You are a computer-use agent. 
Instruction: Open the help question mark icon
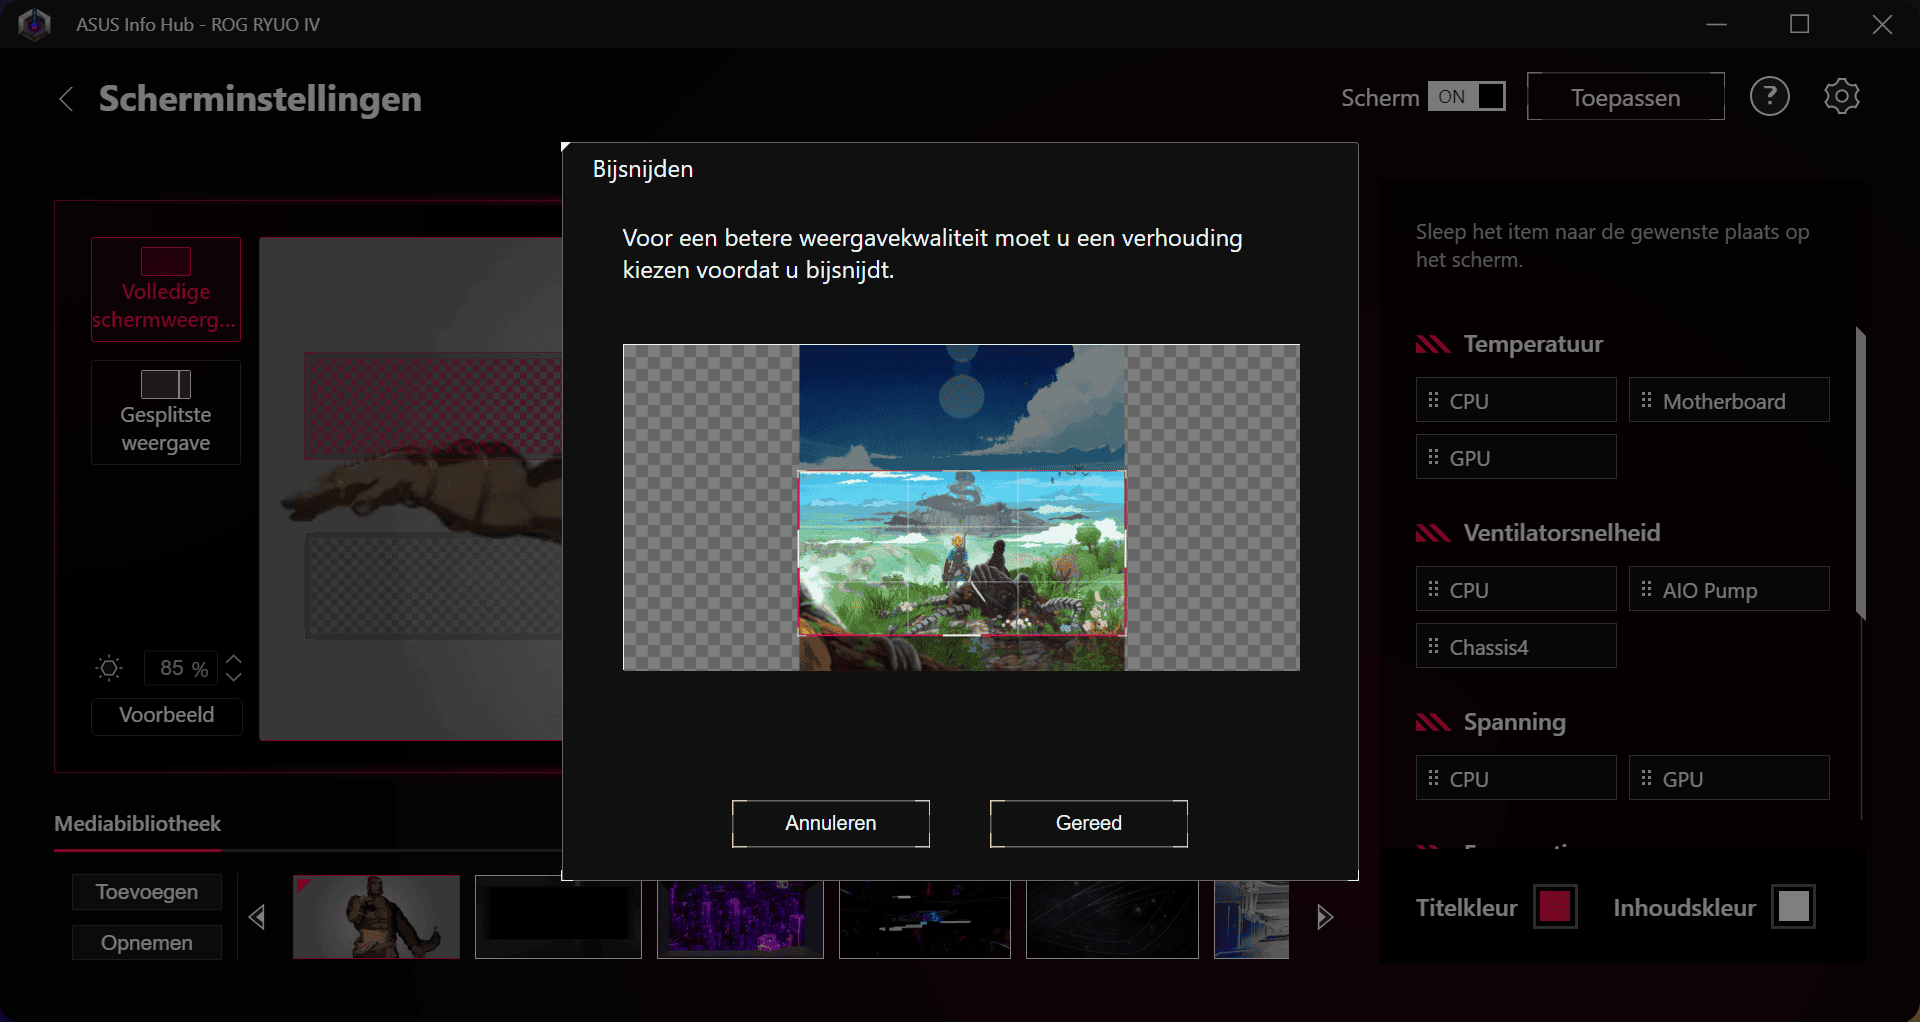coord(1769,97)
